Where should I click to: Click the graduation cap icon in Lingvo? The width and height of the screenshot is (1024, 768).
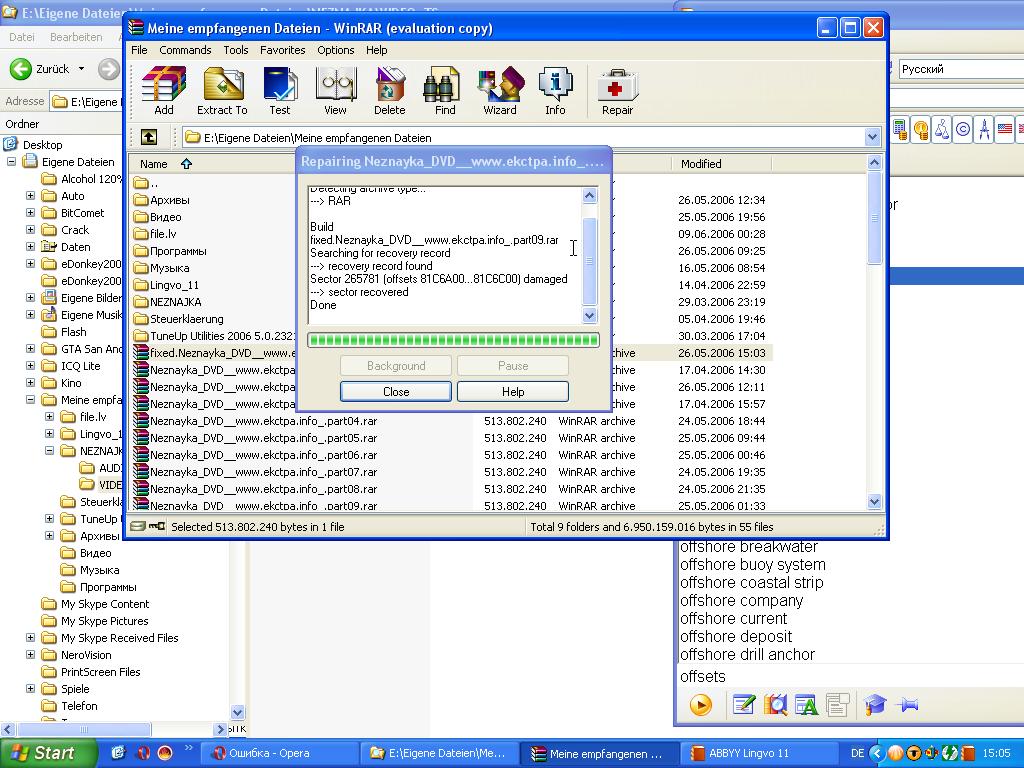click(x=874, y=705)
